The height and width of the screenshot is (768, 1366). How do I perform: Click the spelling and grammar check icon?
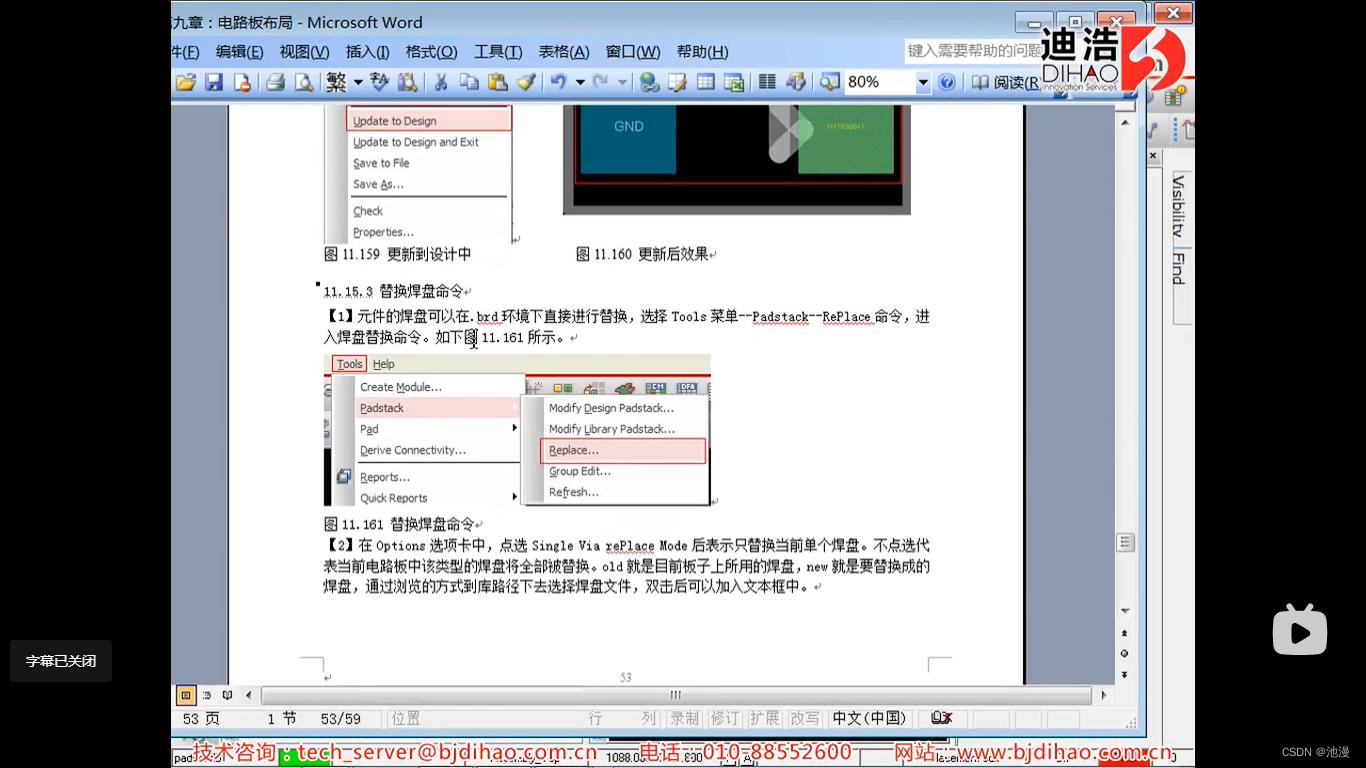(x=380, y=82)
